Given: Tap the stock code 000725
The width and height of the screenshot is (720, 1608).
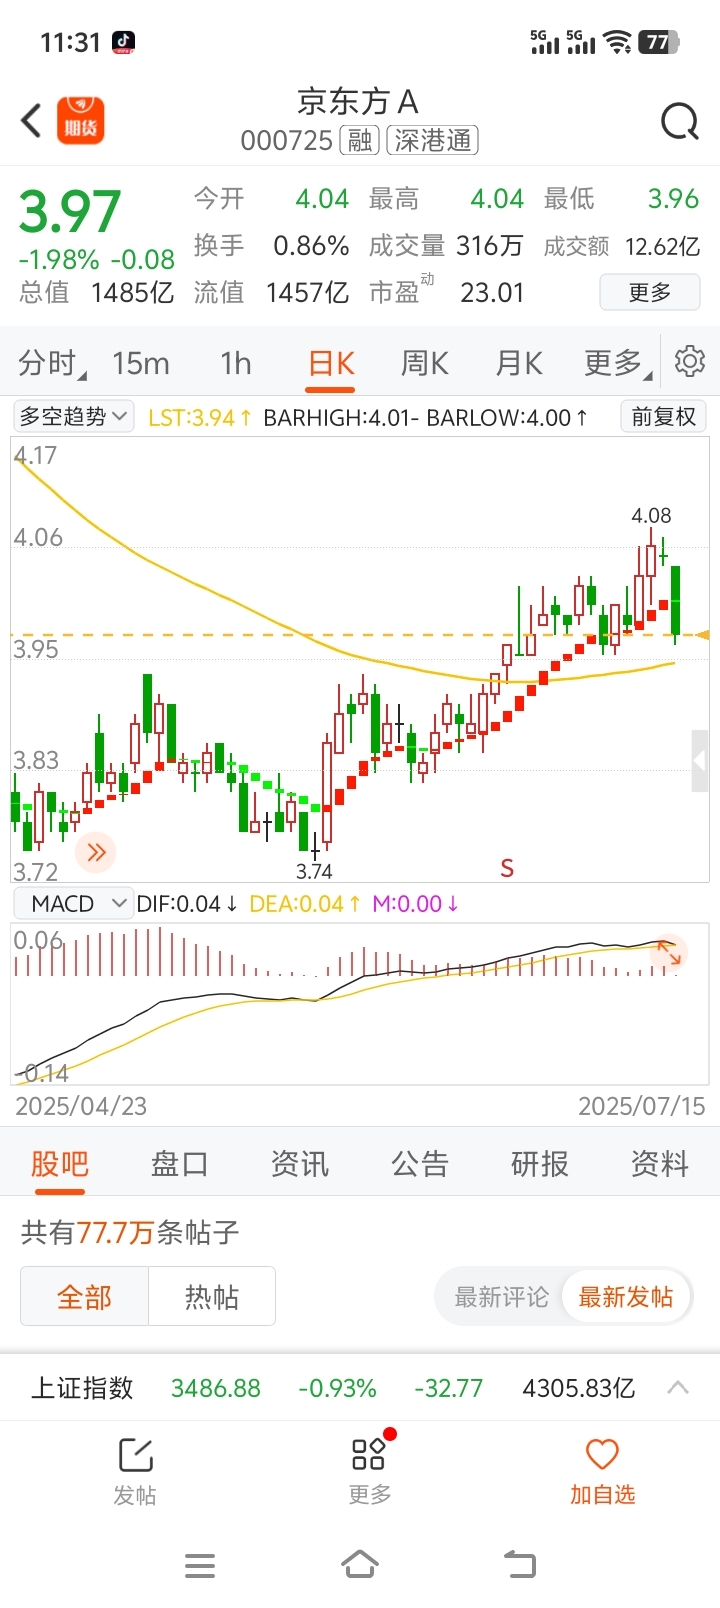Looking at the screenshot, I should click(287, 140).
